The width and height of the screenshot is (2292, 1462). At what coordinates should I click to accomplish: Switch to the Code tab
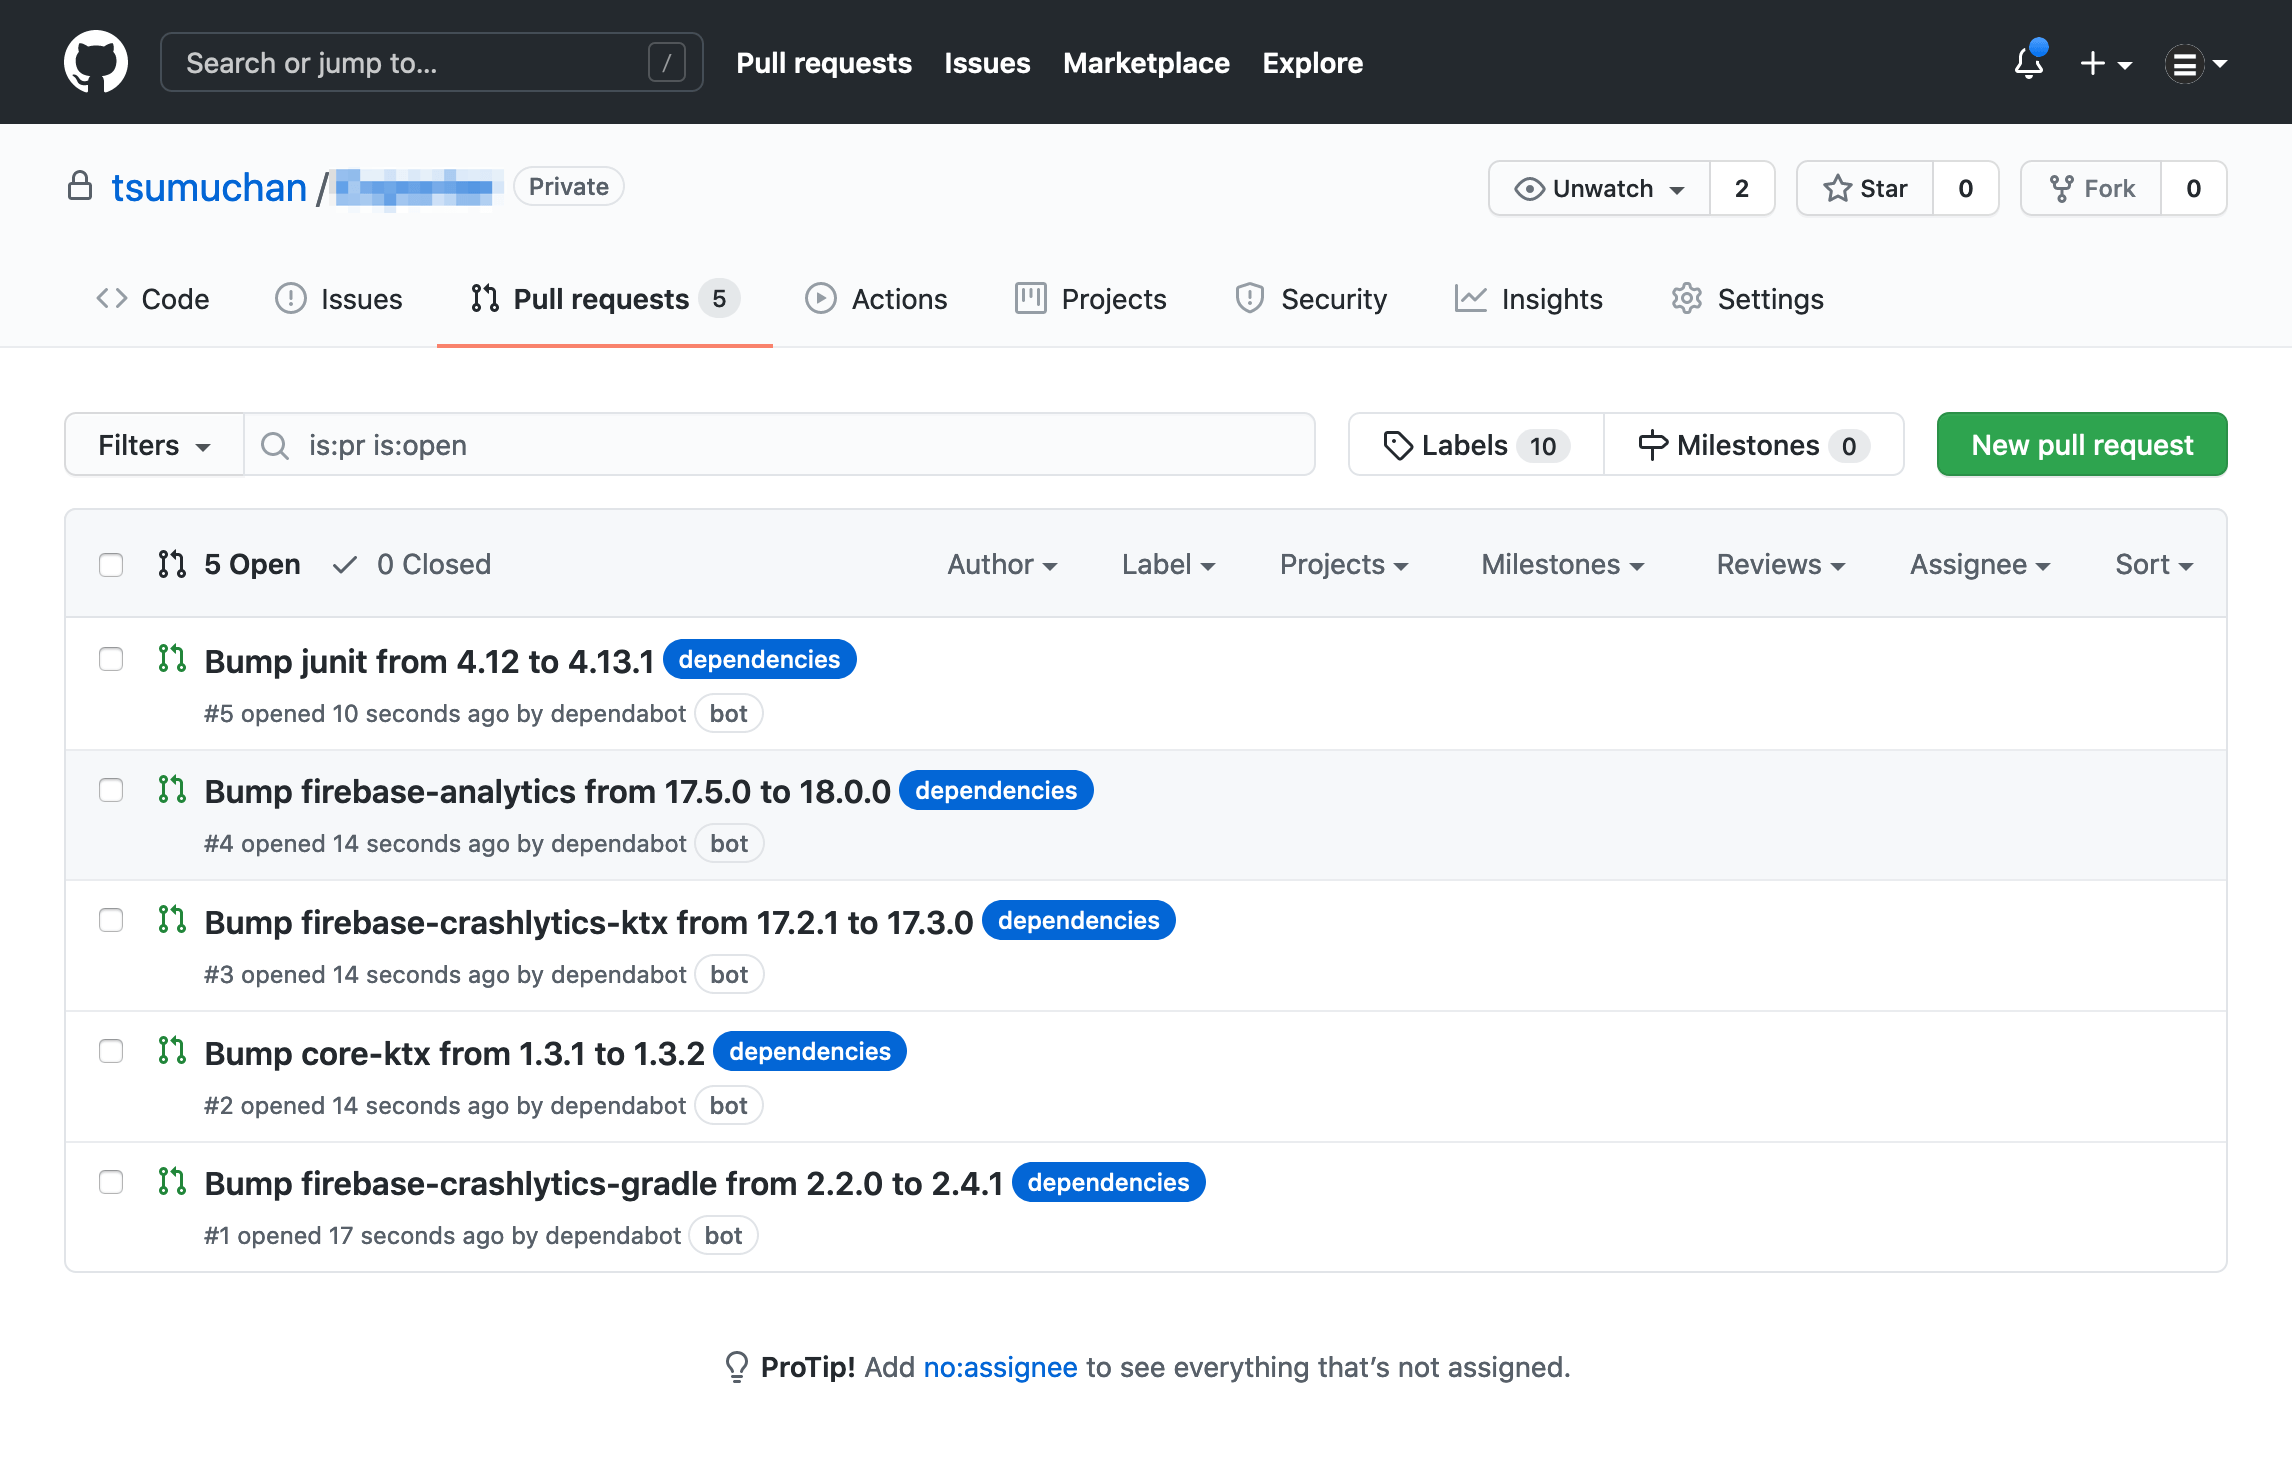coord(152,298)
